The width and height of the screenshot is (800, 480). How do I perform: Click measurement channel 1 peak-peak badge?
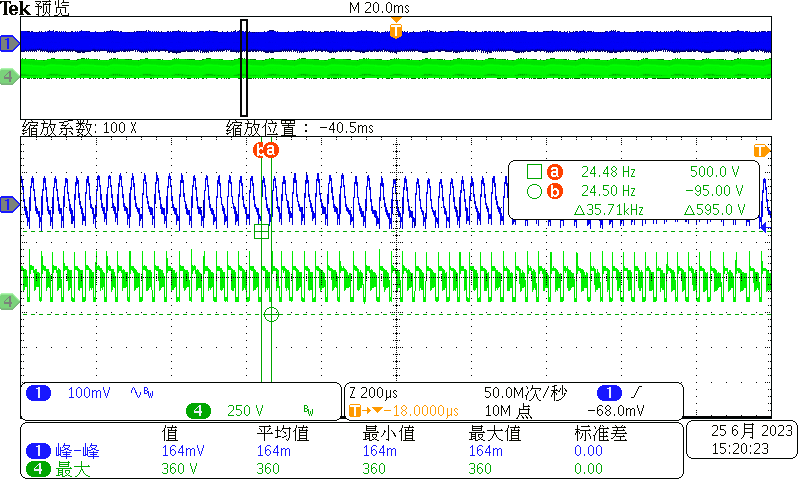pyautogui.click(x=38, y=451)
